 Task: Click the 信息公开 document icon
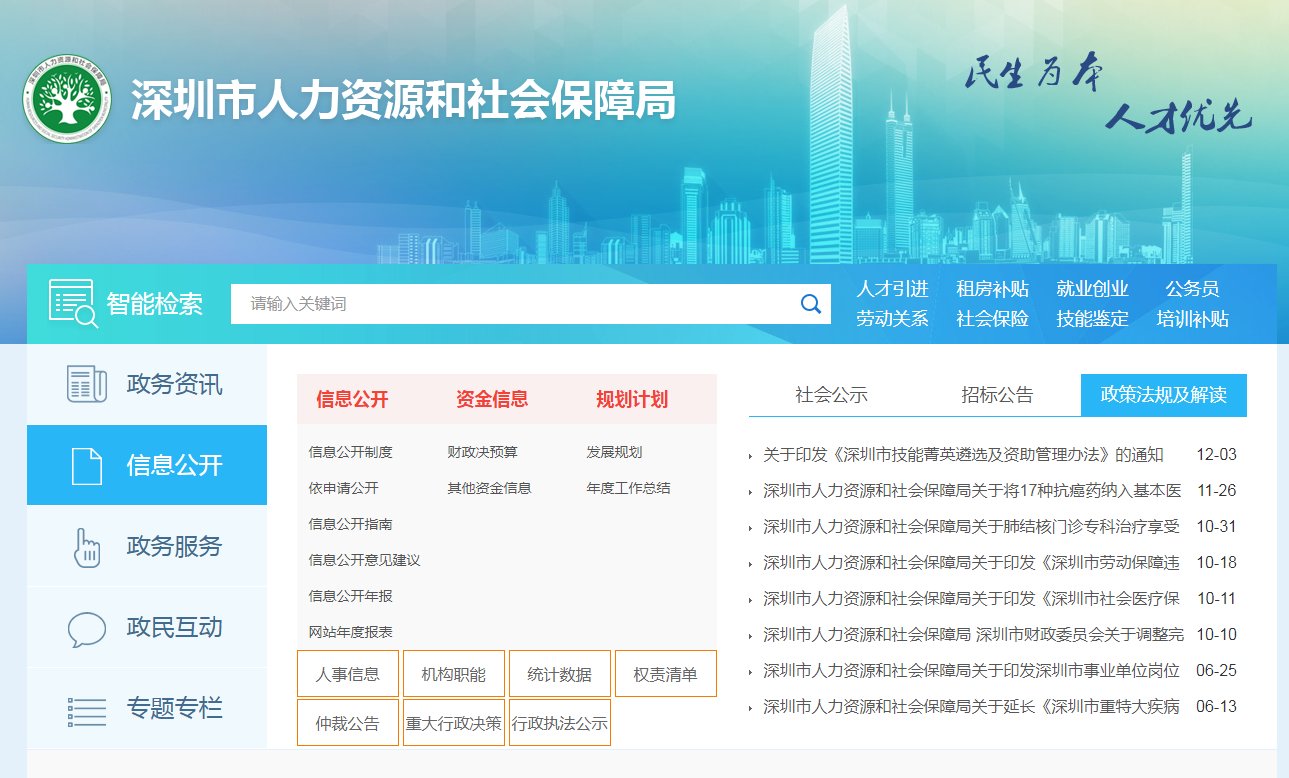click(x=87, y=466)
